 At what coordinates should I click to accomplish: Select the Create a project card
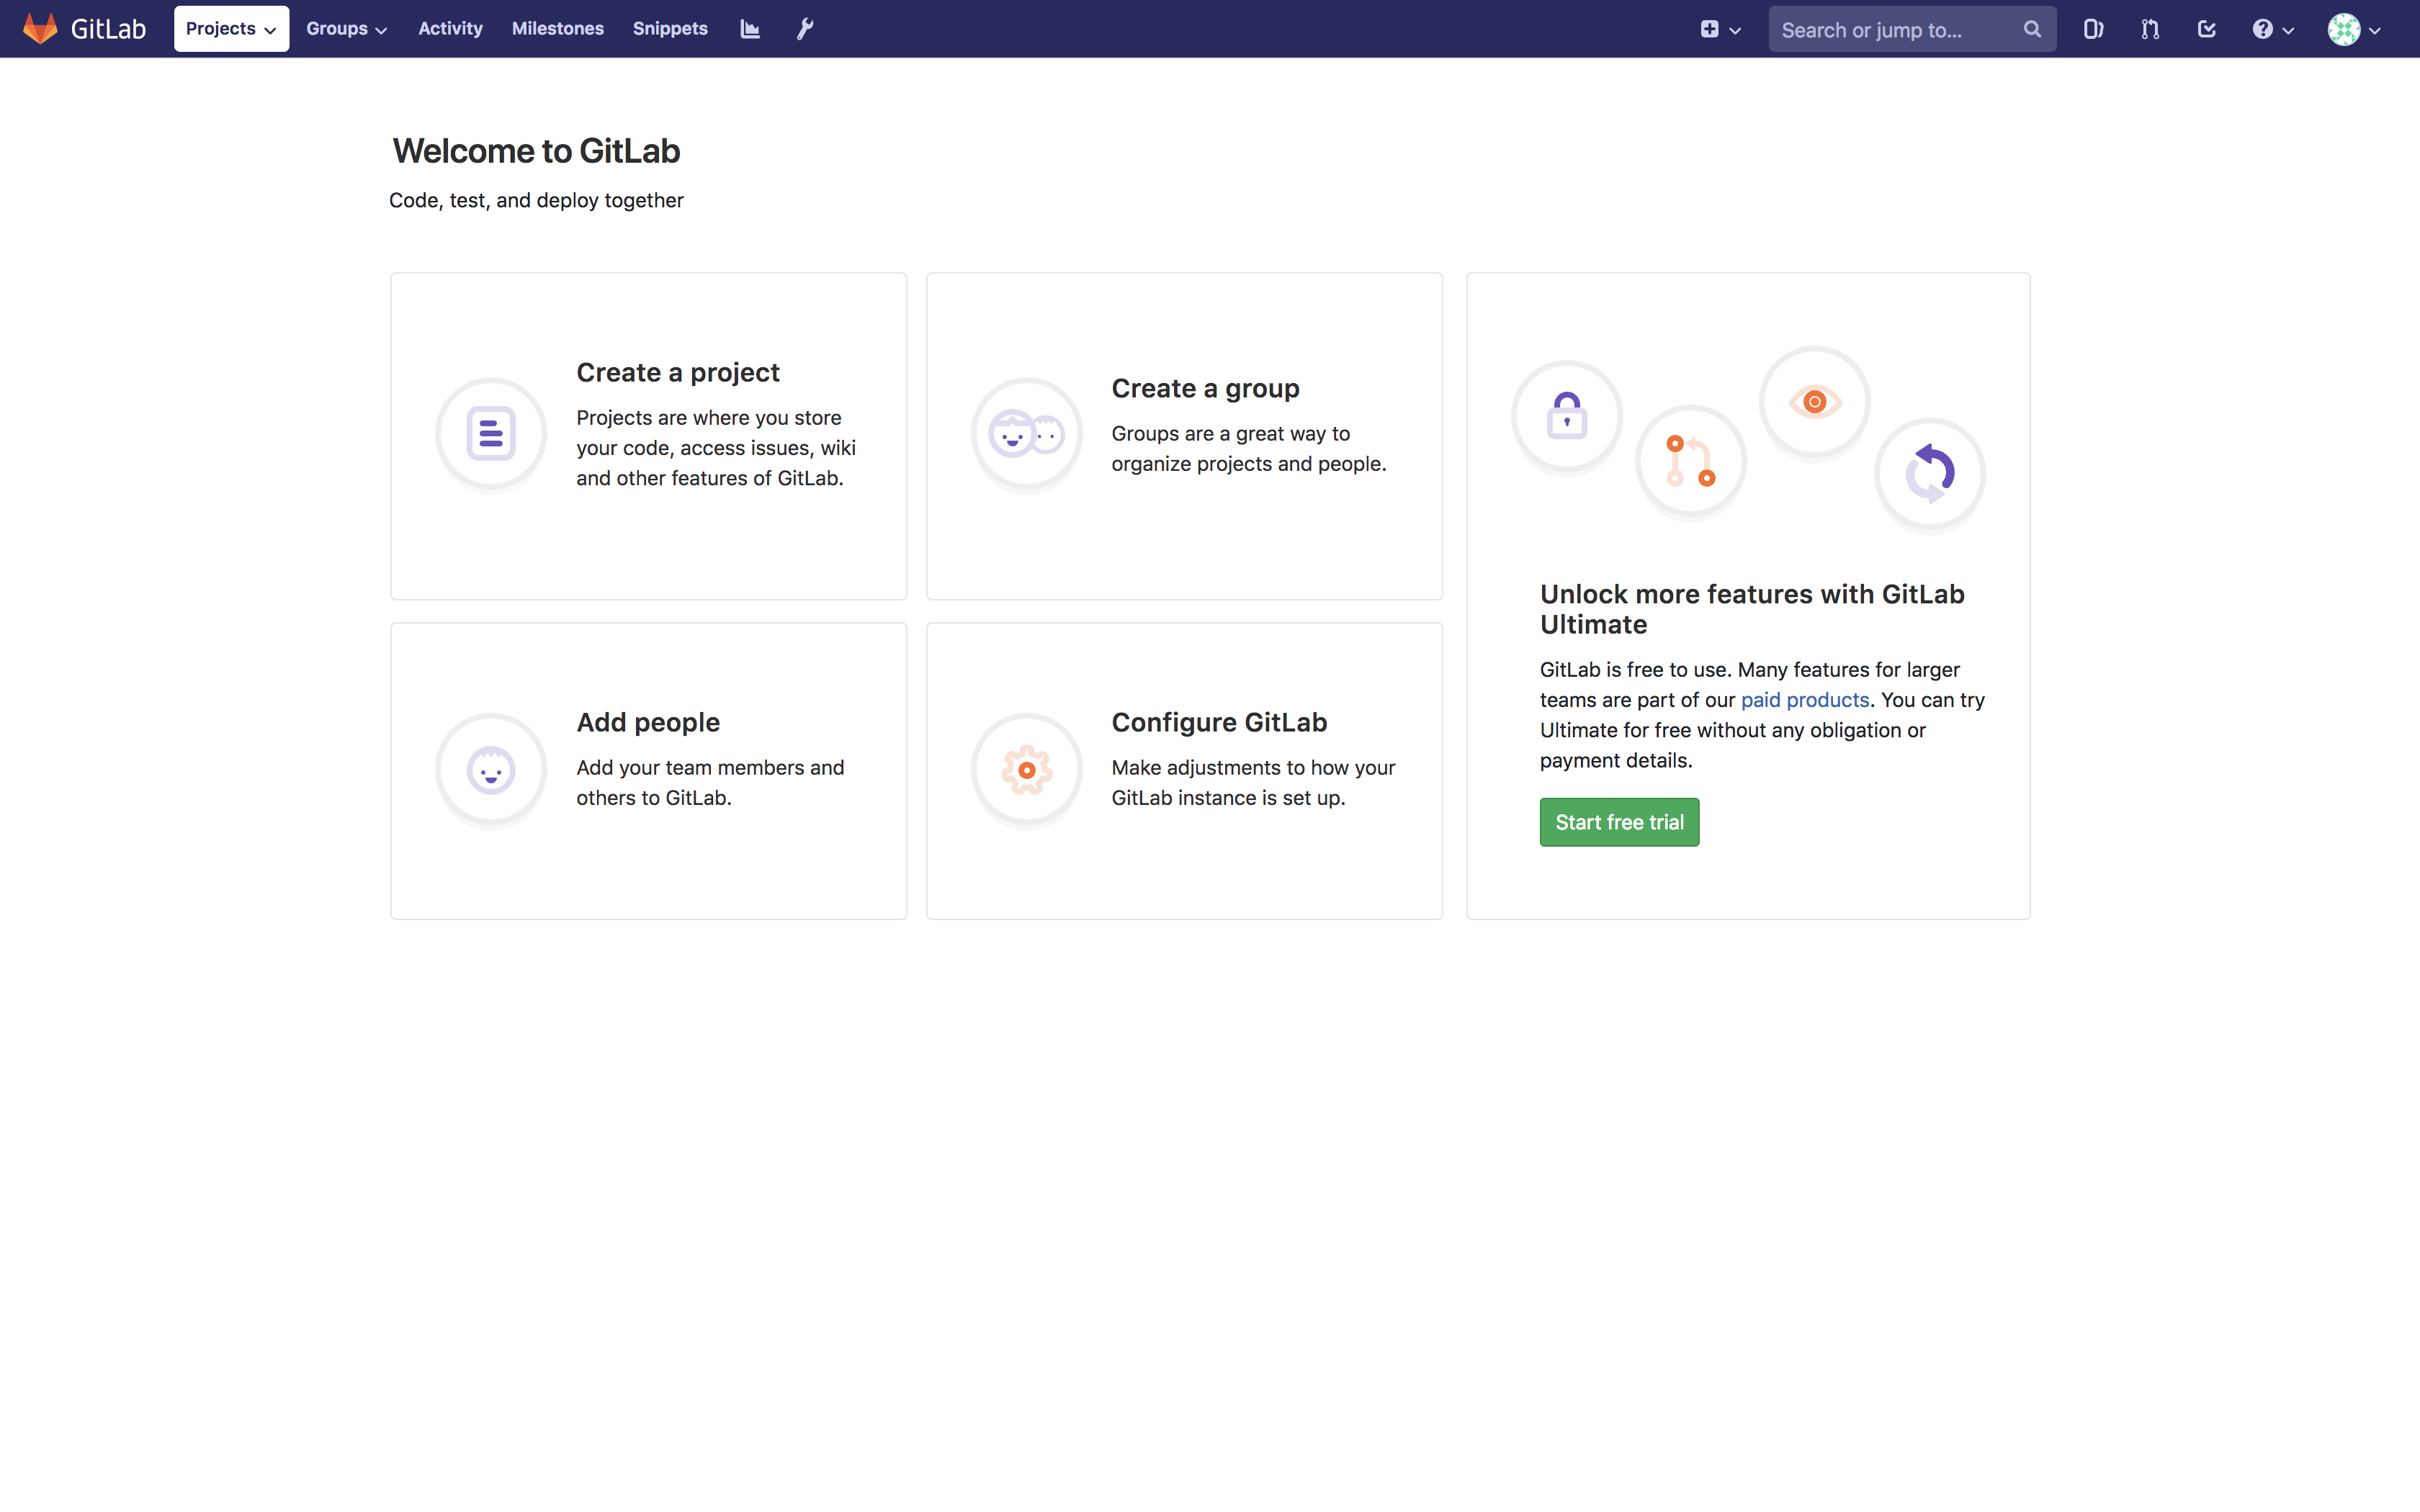[x=648, y=435]
